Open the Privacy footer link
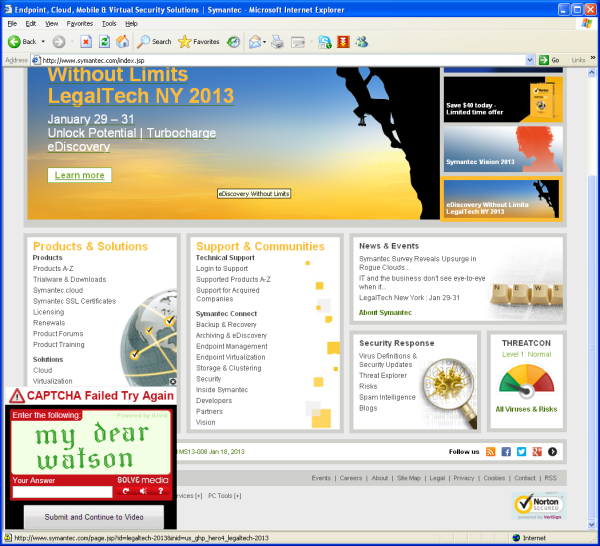600x546 pixels. (x=464, y=478)
